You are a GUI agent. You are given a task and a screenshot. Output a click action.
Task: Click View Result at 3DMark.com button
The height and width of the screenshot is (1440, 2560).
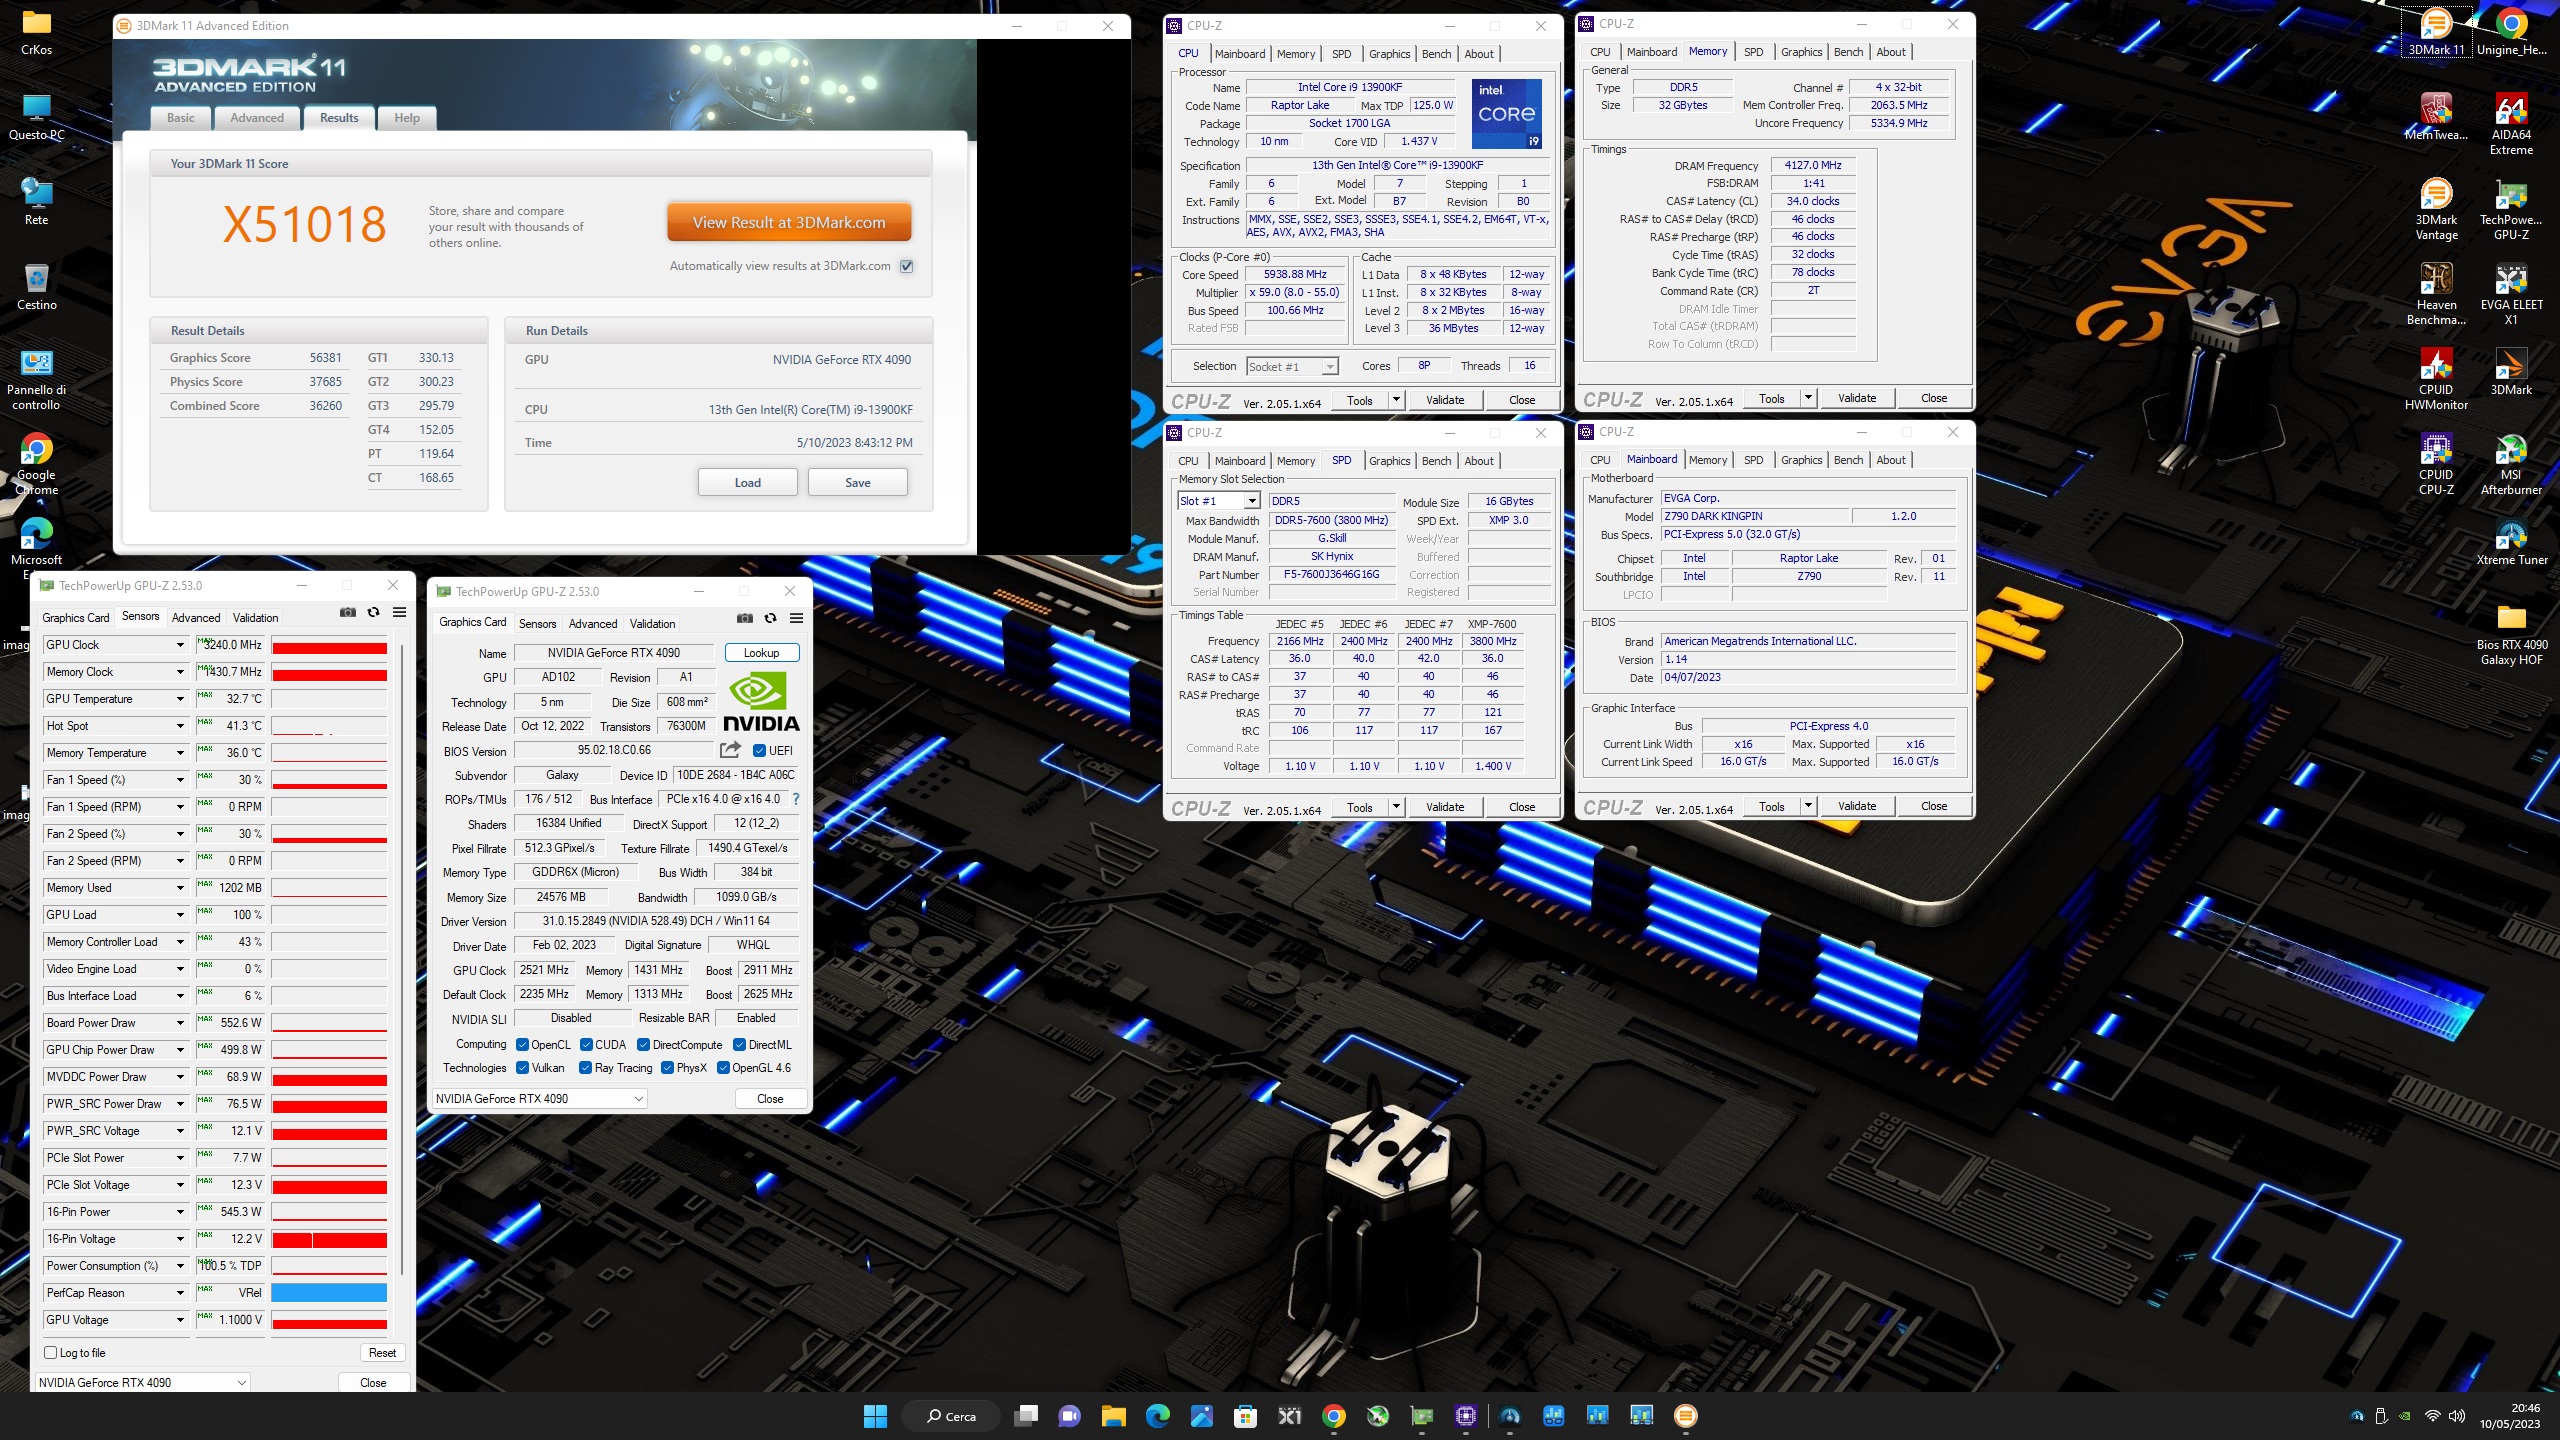click(x=789, y=223)
